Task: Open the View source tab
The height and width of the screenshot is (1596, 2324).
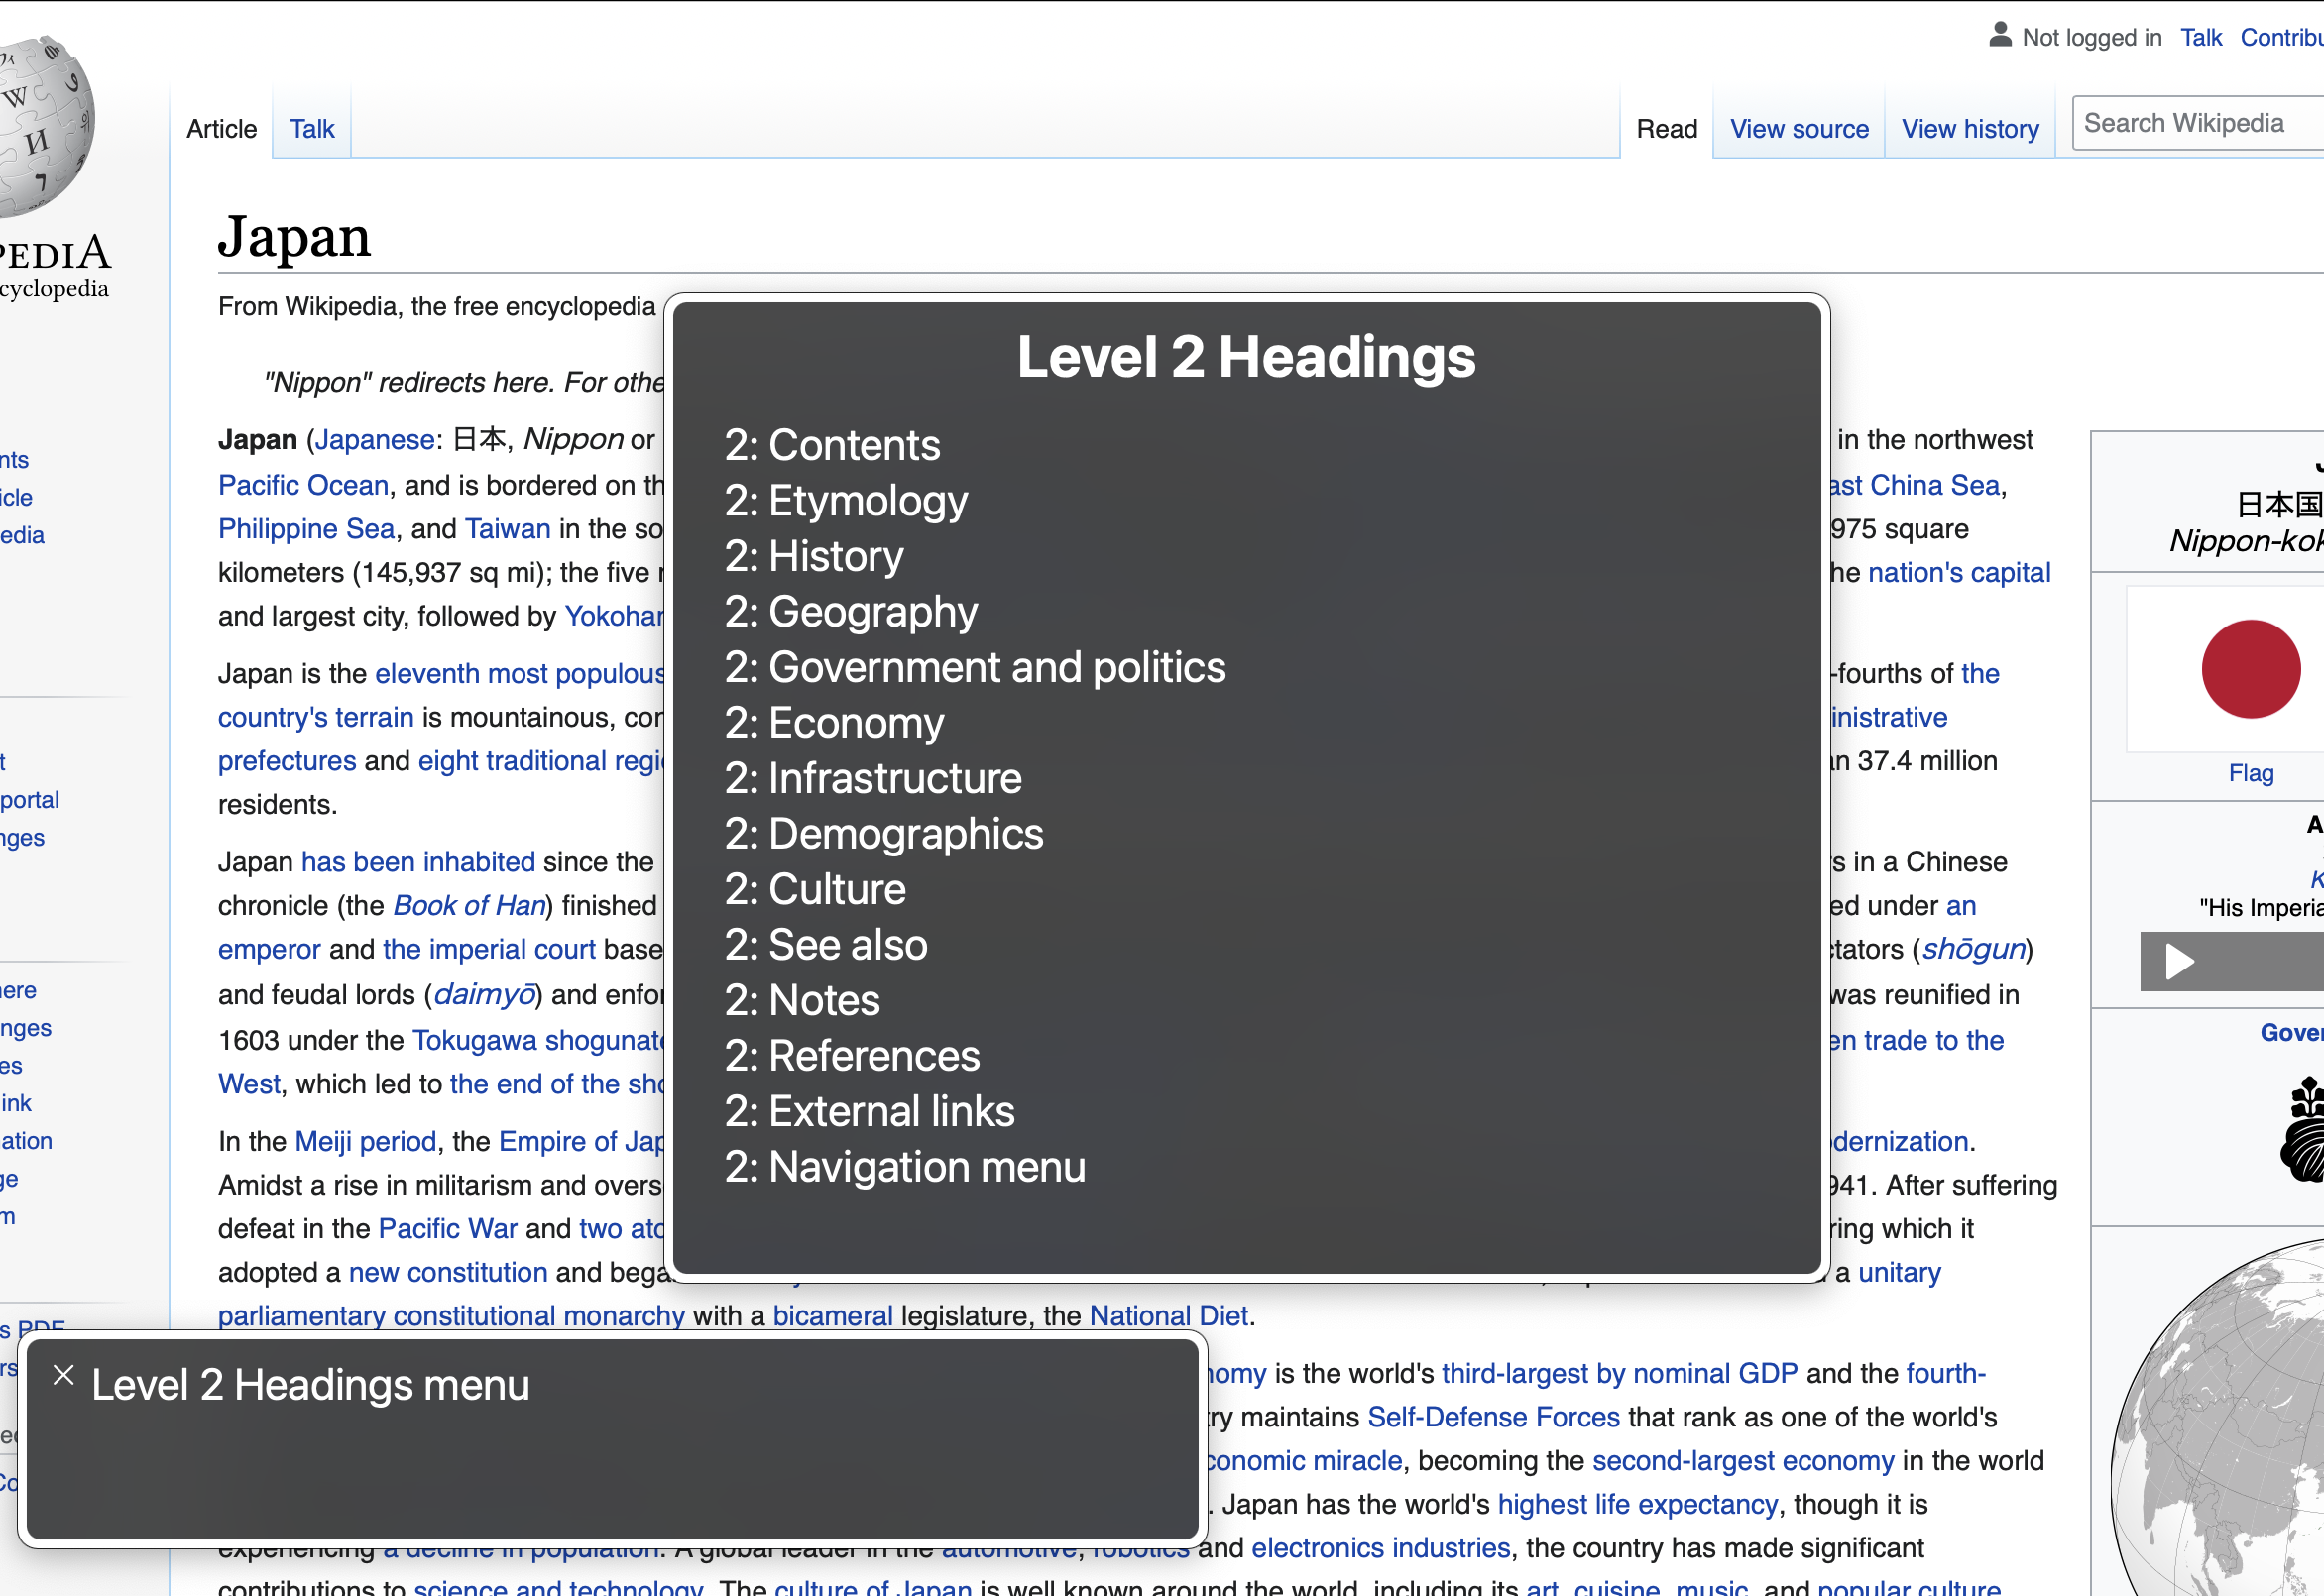Action: pyautogui.click(x=1799, y=129)
